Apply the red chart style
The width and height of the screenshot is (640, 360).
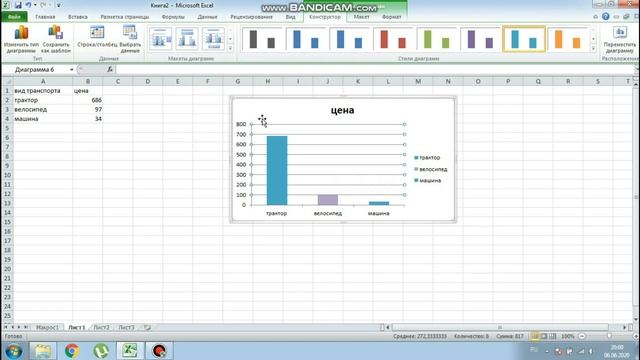393,39
